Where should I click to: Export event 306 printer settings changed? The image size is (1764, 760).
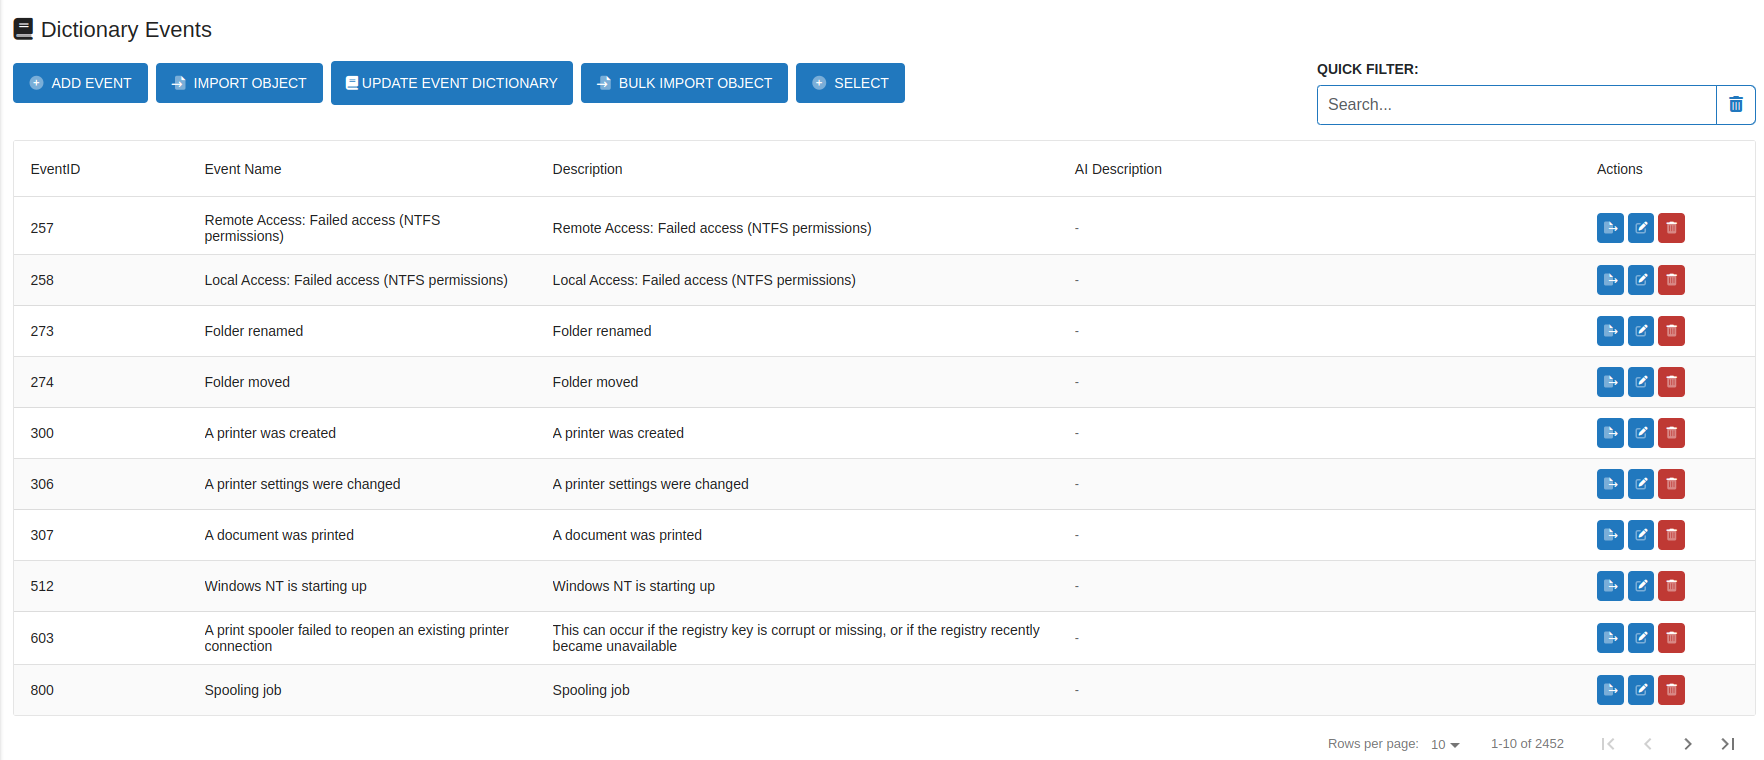pos(1610,484)
